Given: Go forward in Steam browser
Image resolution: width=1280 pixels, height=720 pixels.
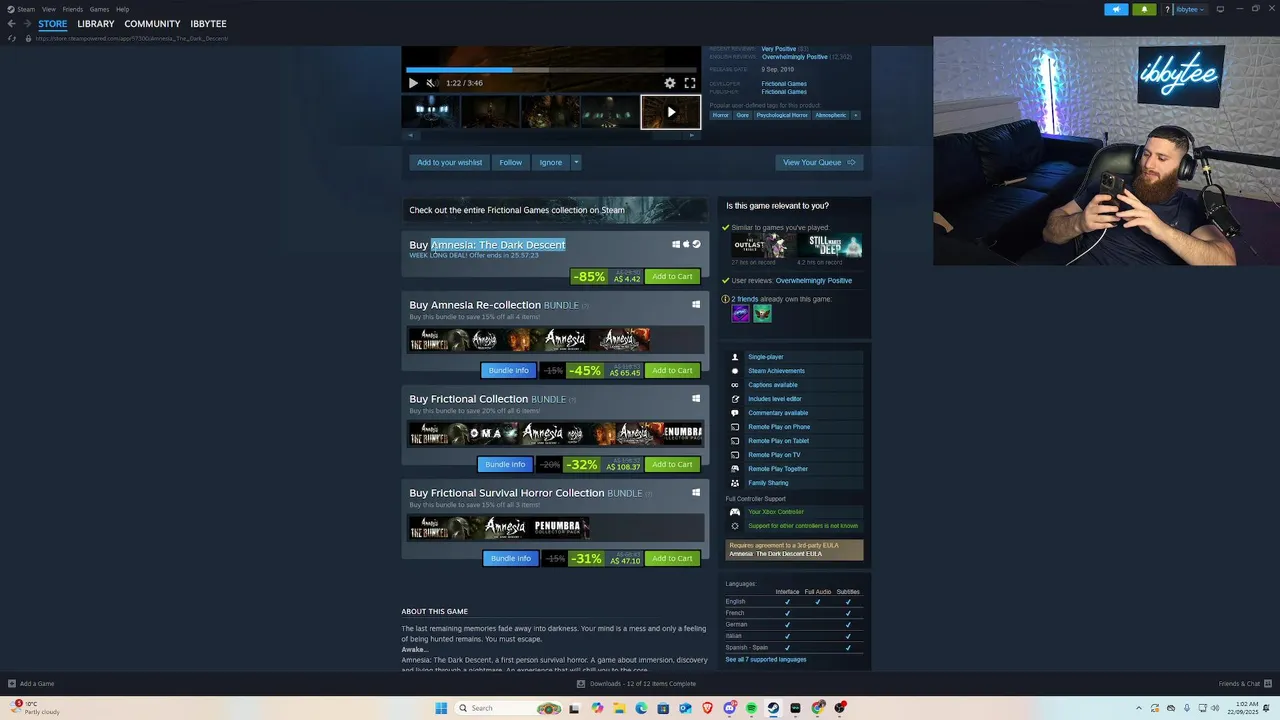Looking at the screenshot, I should (26, 24).
